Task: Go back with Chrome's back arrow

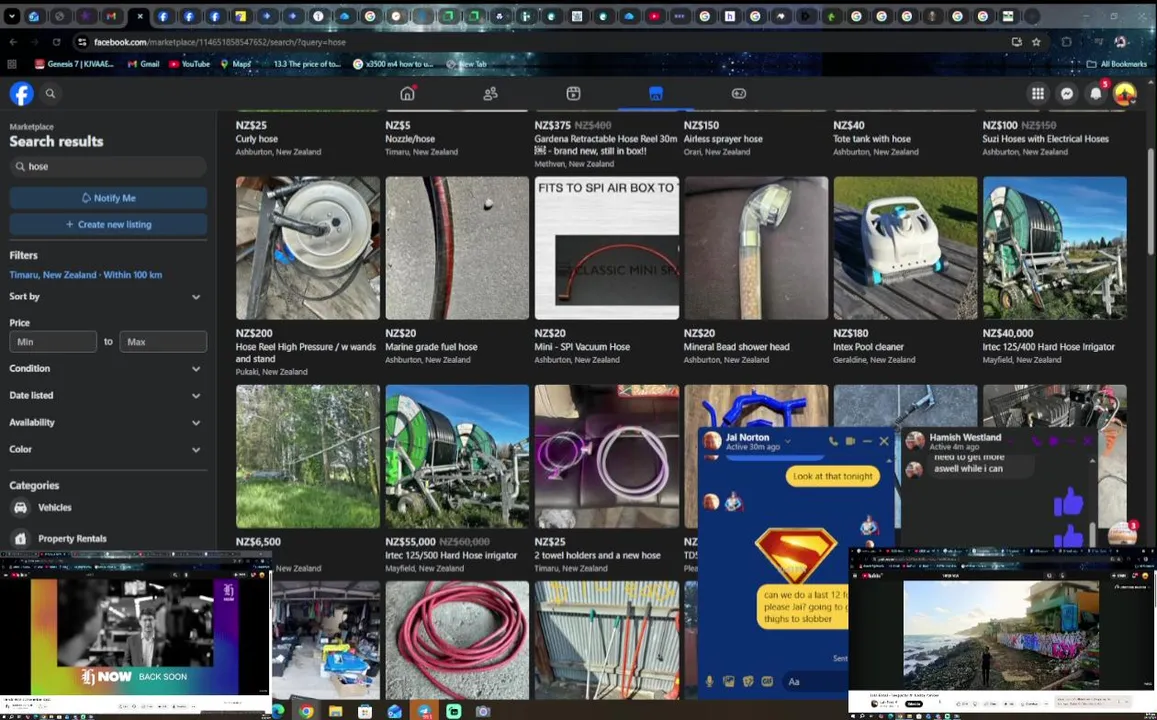Action: [x=13, y=42]
